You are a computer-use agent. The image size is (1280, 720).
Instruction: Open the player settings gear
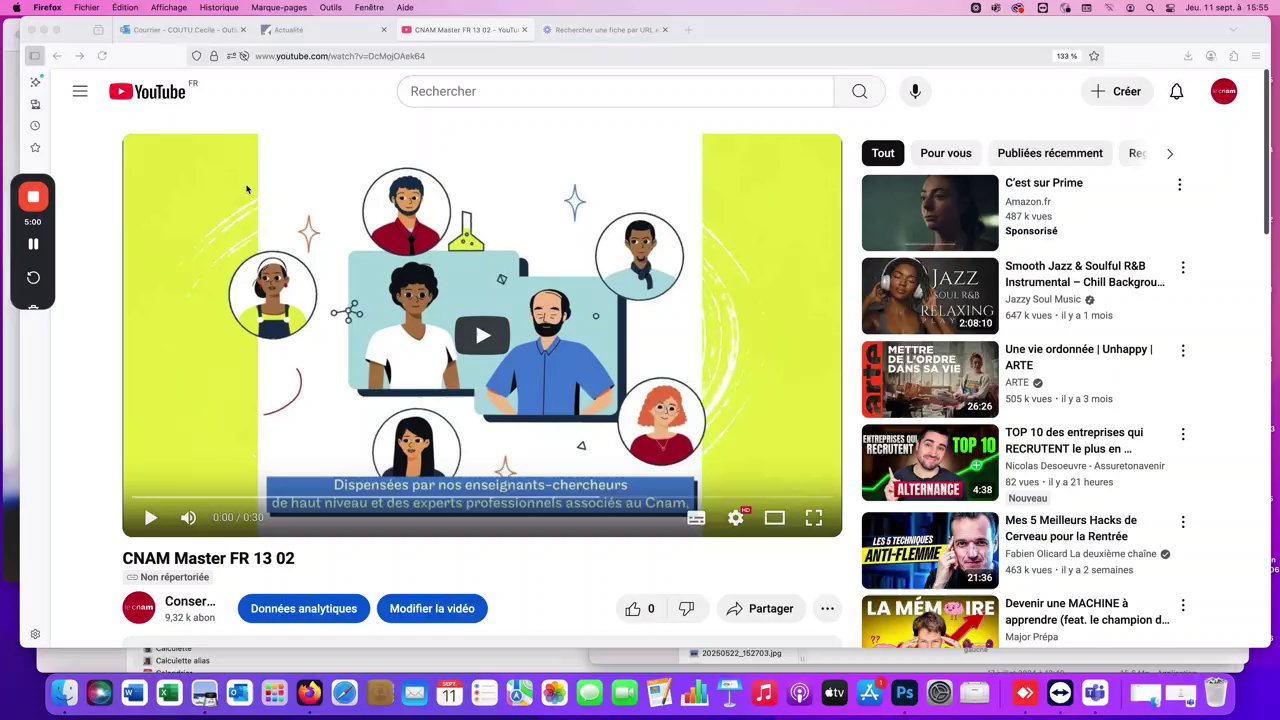click(736, 517)
